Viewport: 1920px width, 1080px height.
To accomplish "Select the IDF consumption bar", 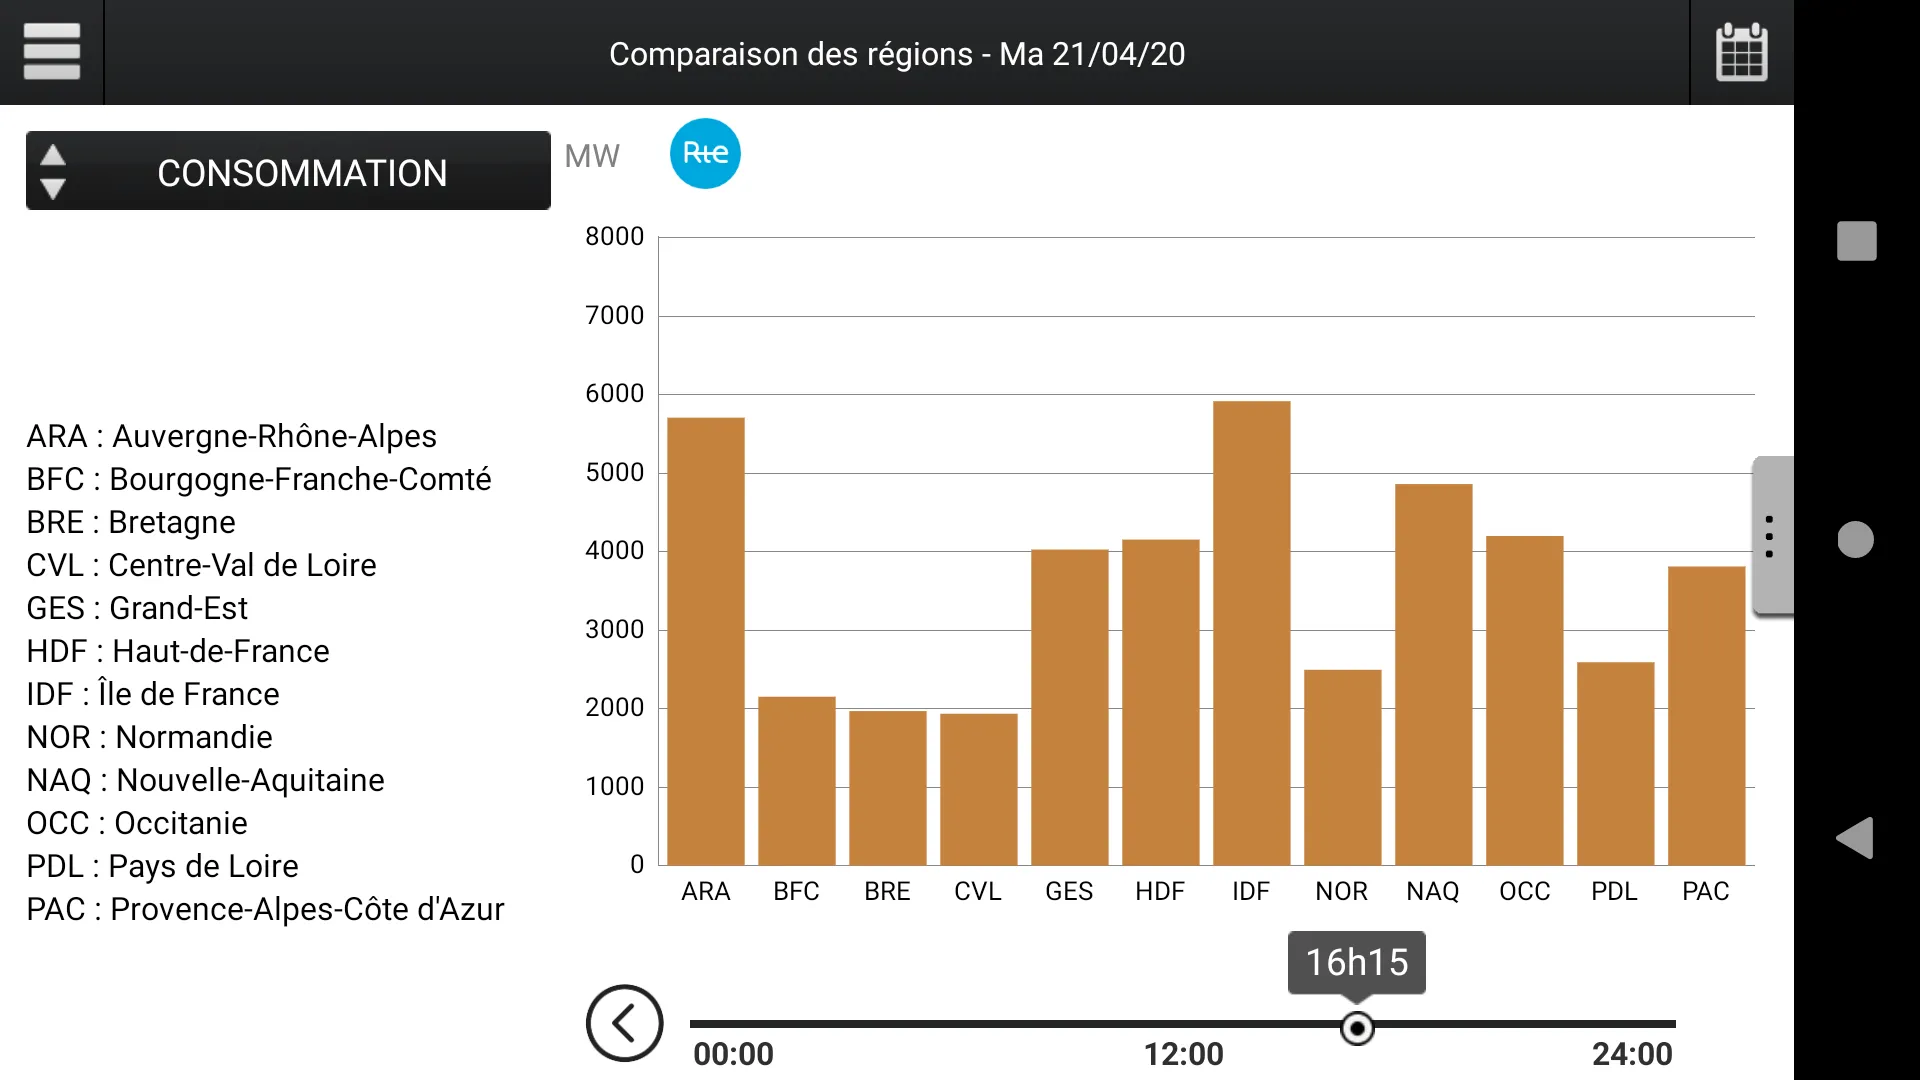I will pos(1252,633).
